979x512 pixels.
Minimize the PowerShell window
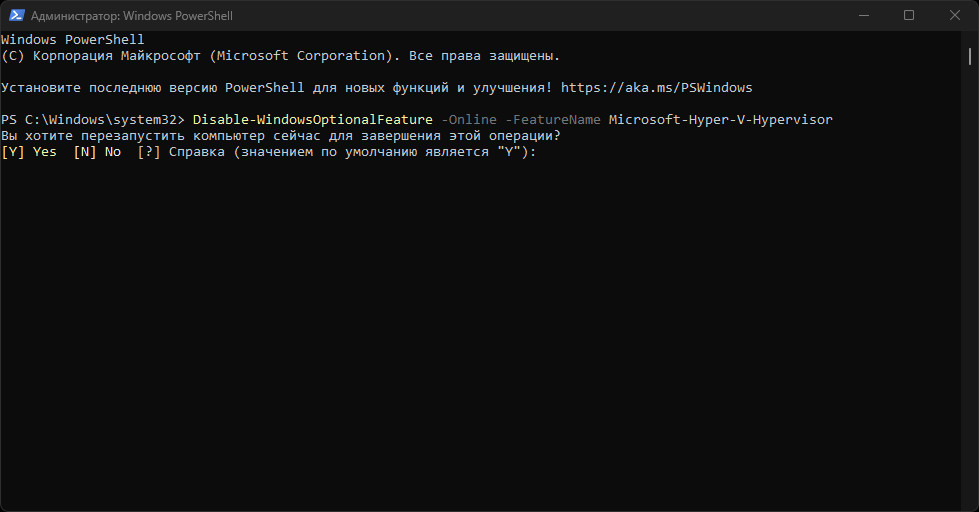tap(863, 16)
